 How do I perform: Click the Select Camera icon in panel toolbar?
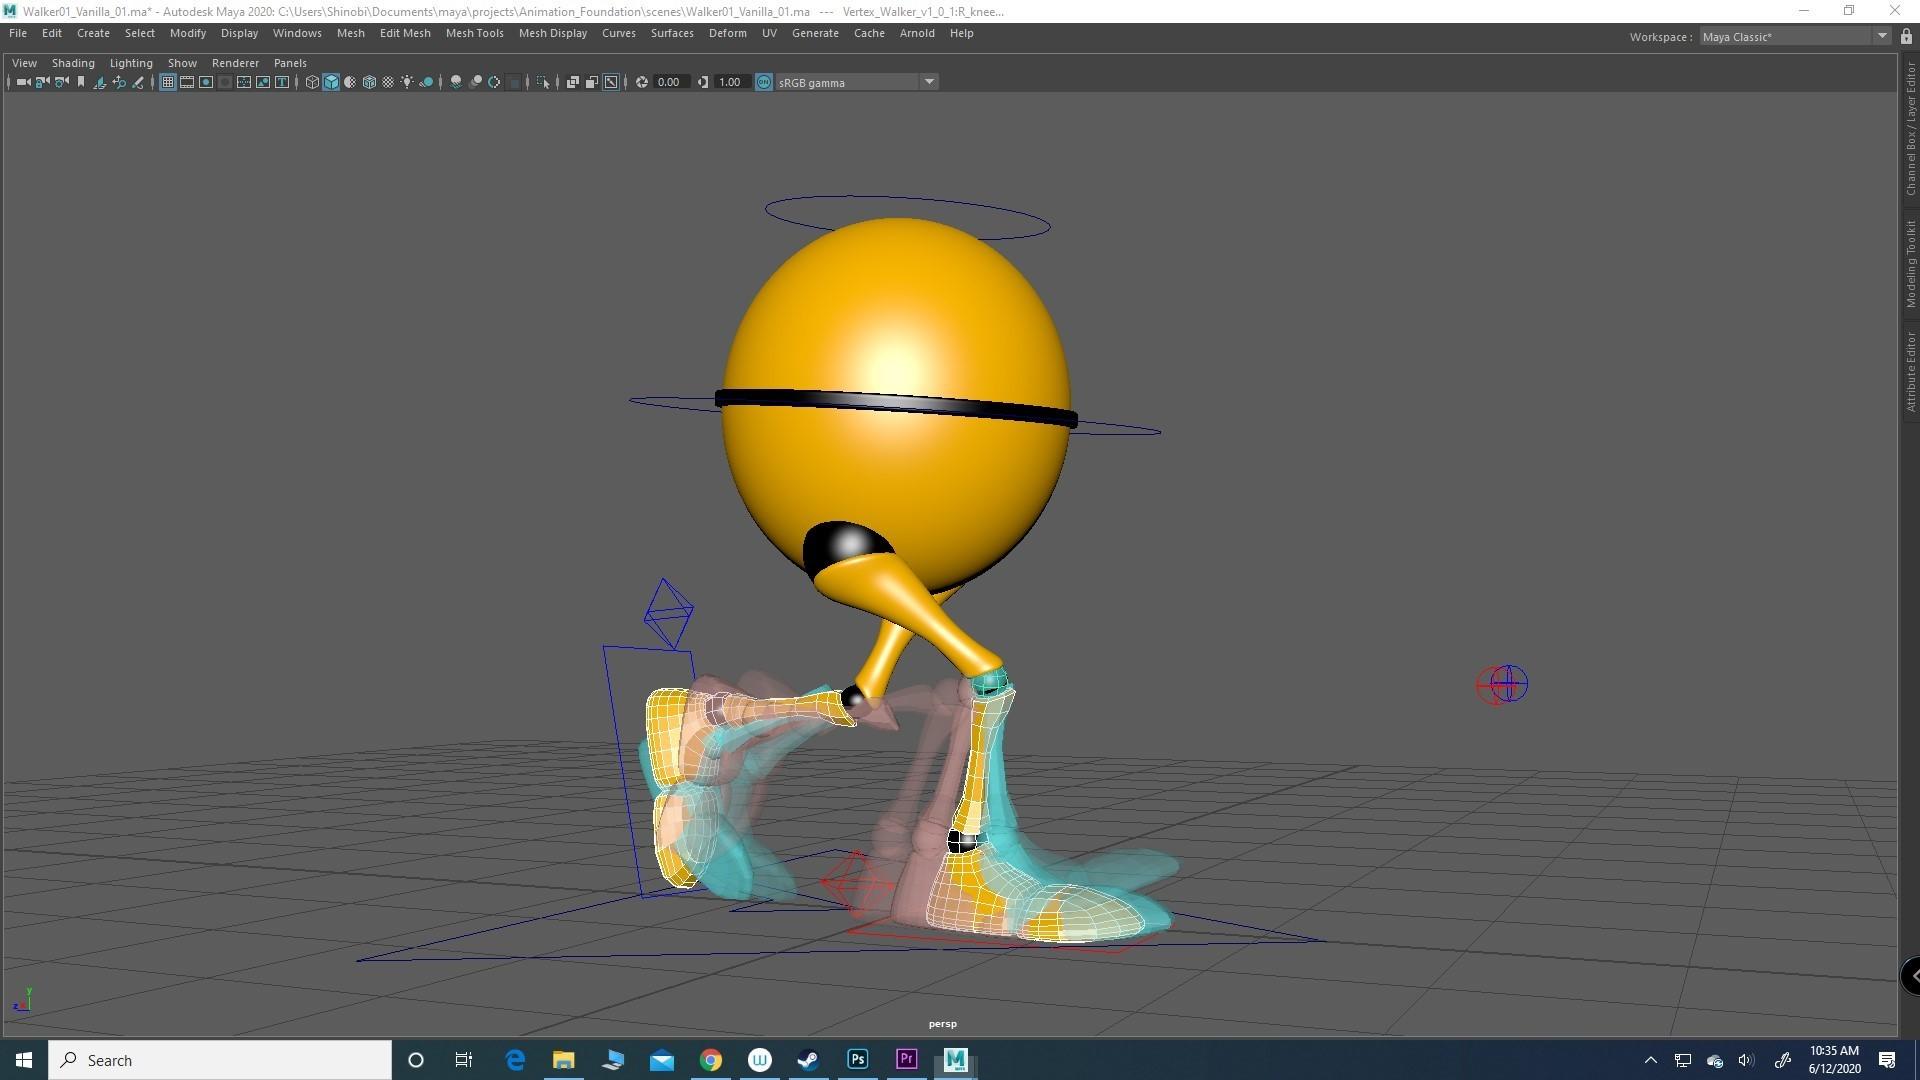22,82
